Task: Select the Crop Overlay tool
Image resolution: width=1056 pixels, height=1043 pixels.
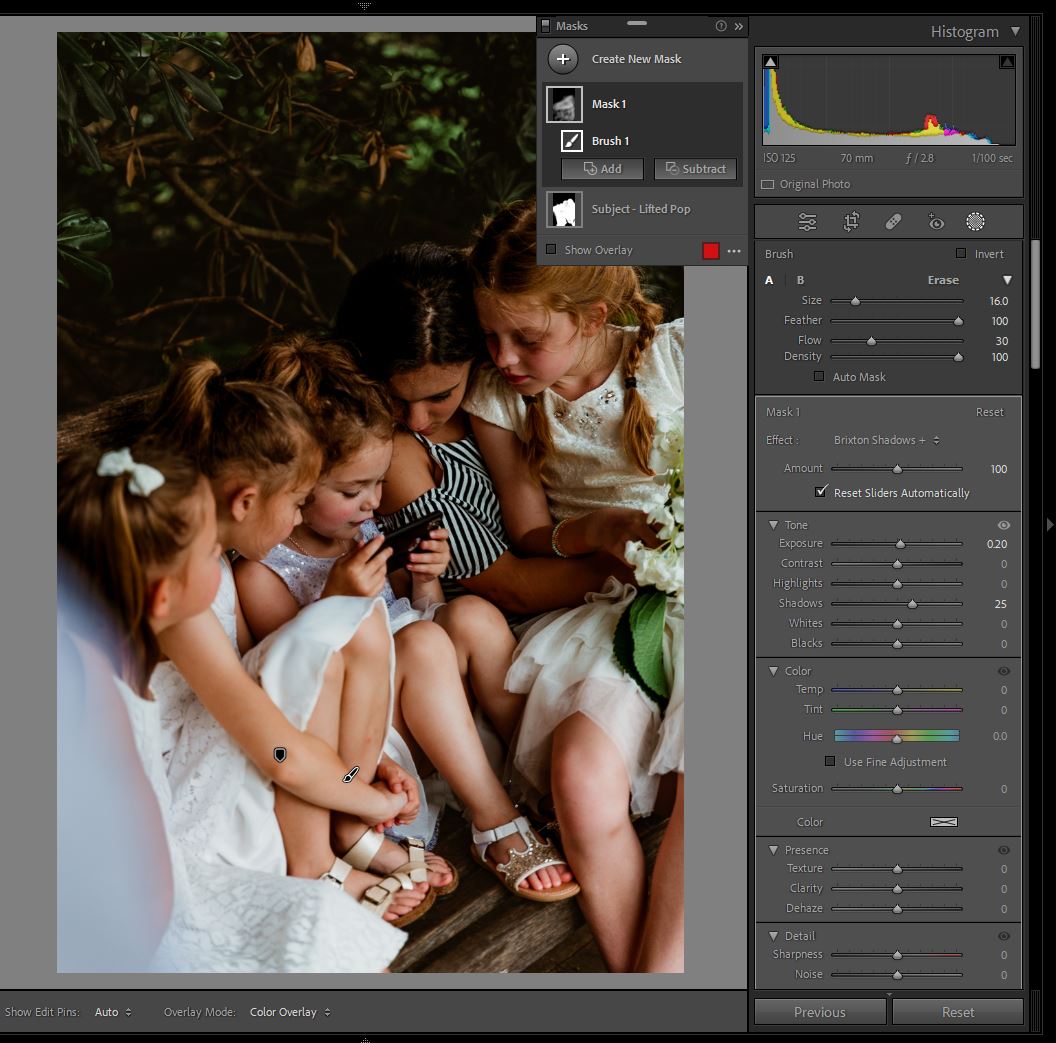Action: pos(851,222)
